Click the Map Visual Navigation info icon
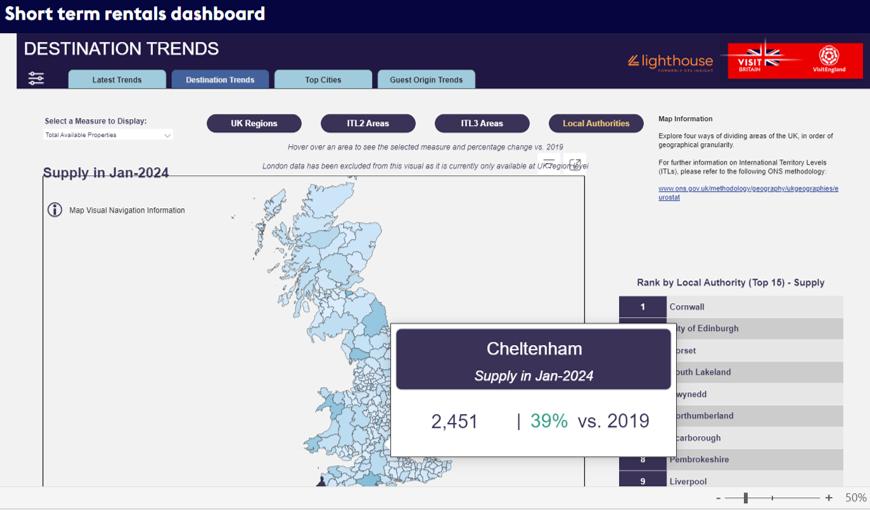The image size is (870, 510). [55, 210]
